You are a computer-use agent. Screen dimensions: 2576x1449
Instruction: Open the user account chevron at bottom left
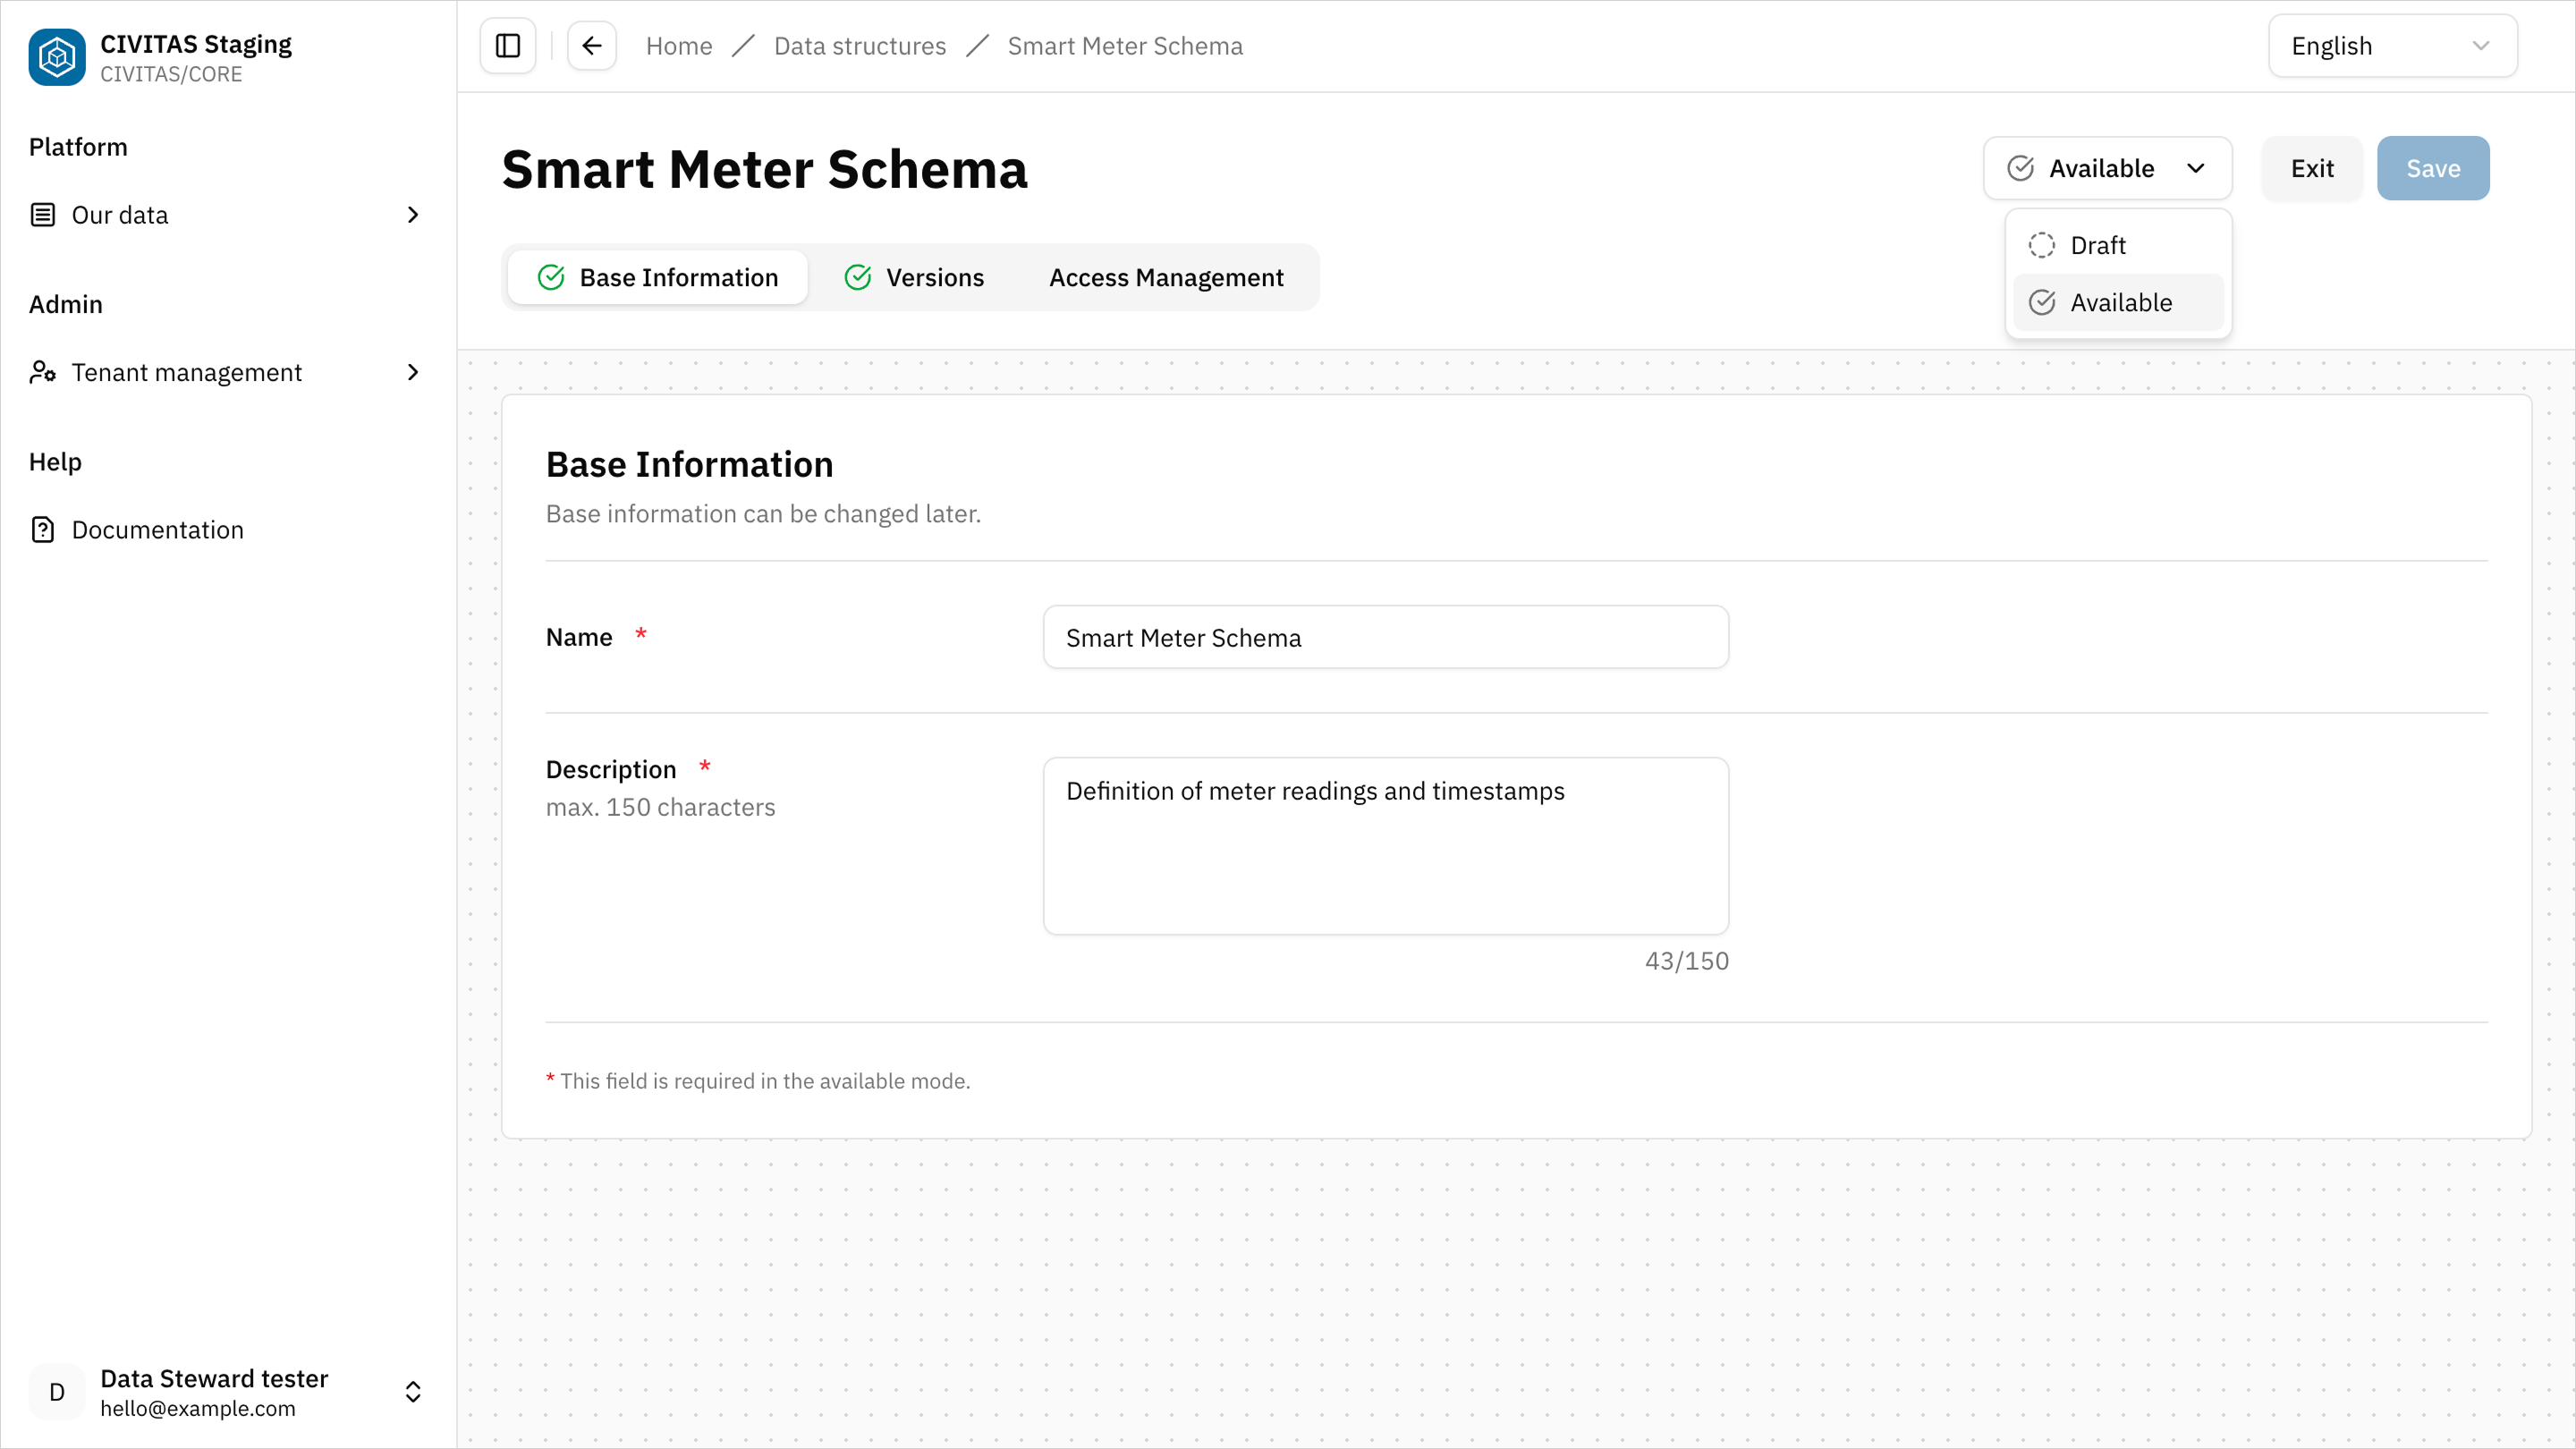(412, 1391)
